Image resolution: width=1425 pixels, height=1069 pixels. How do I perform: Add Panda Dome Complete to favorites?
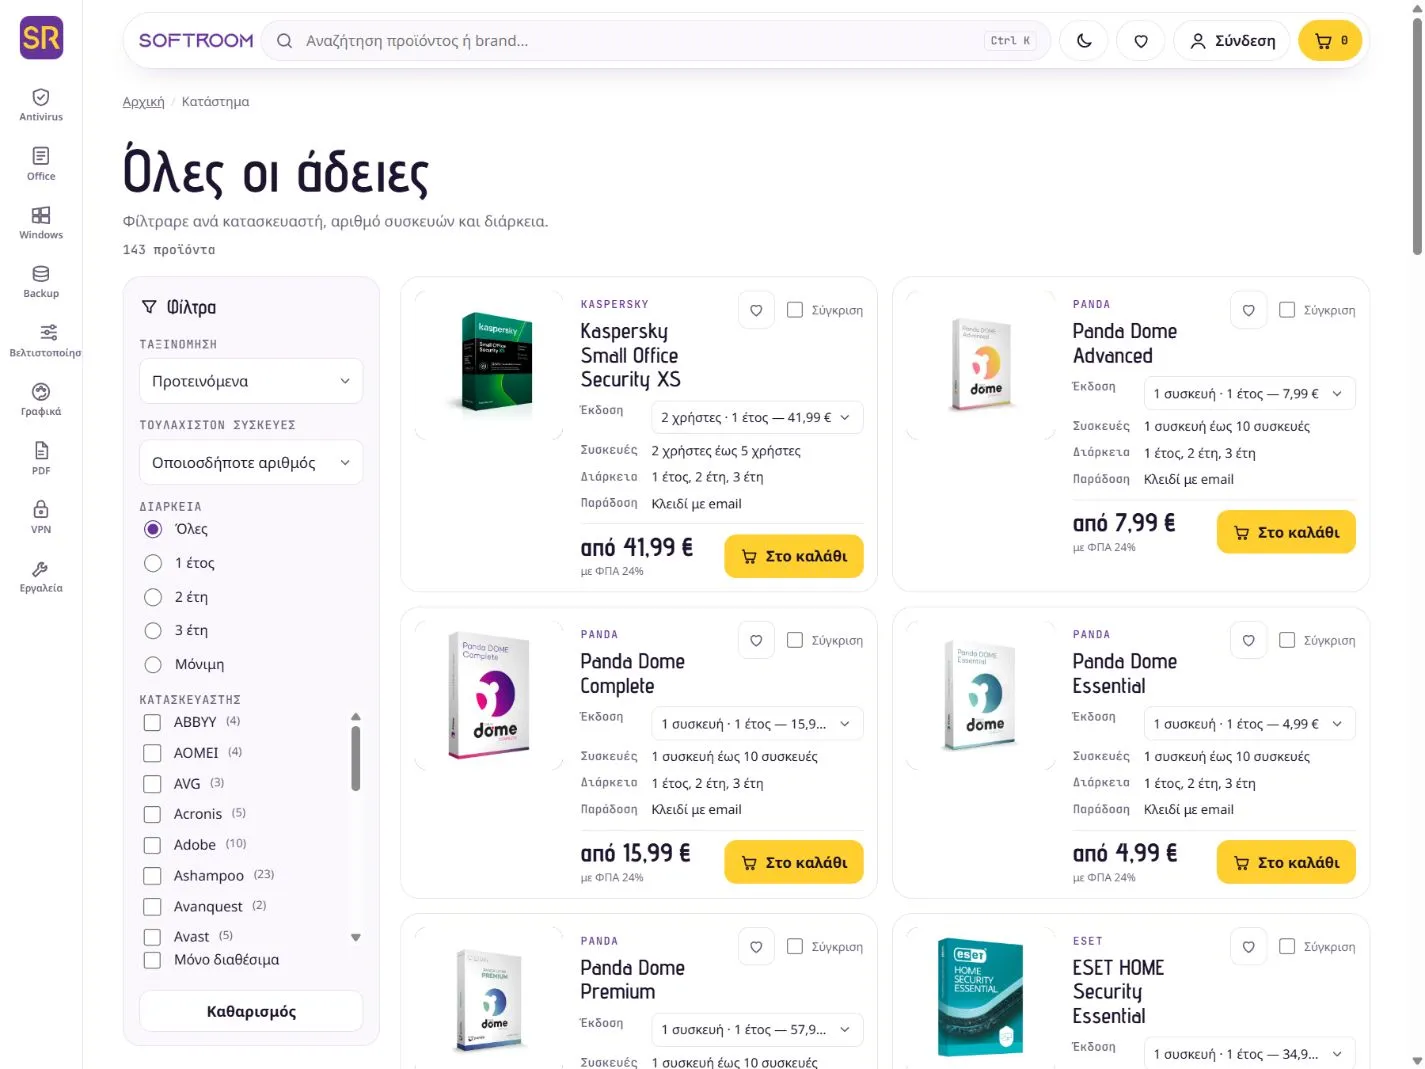click(x=756, y=640)
